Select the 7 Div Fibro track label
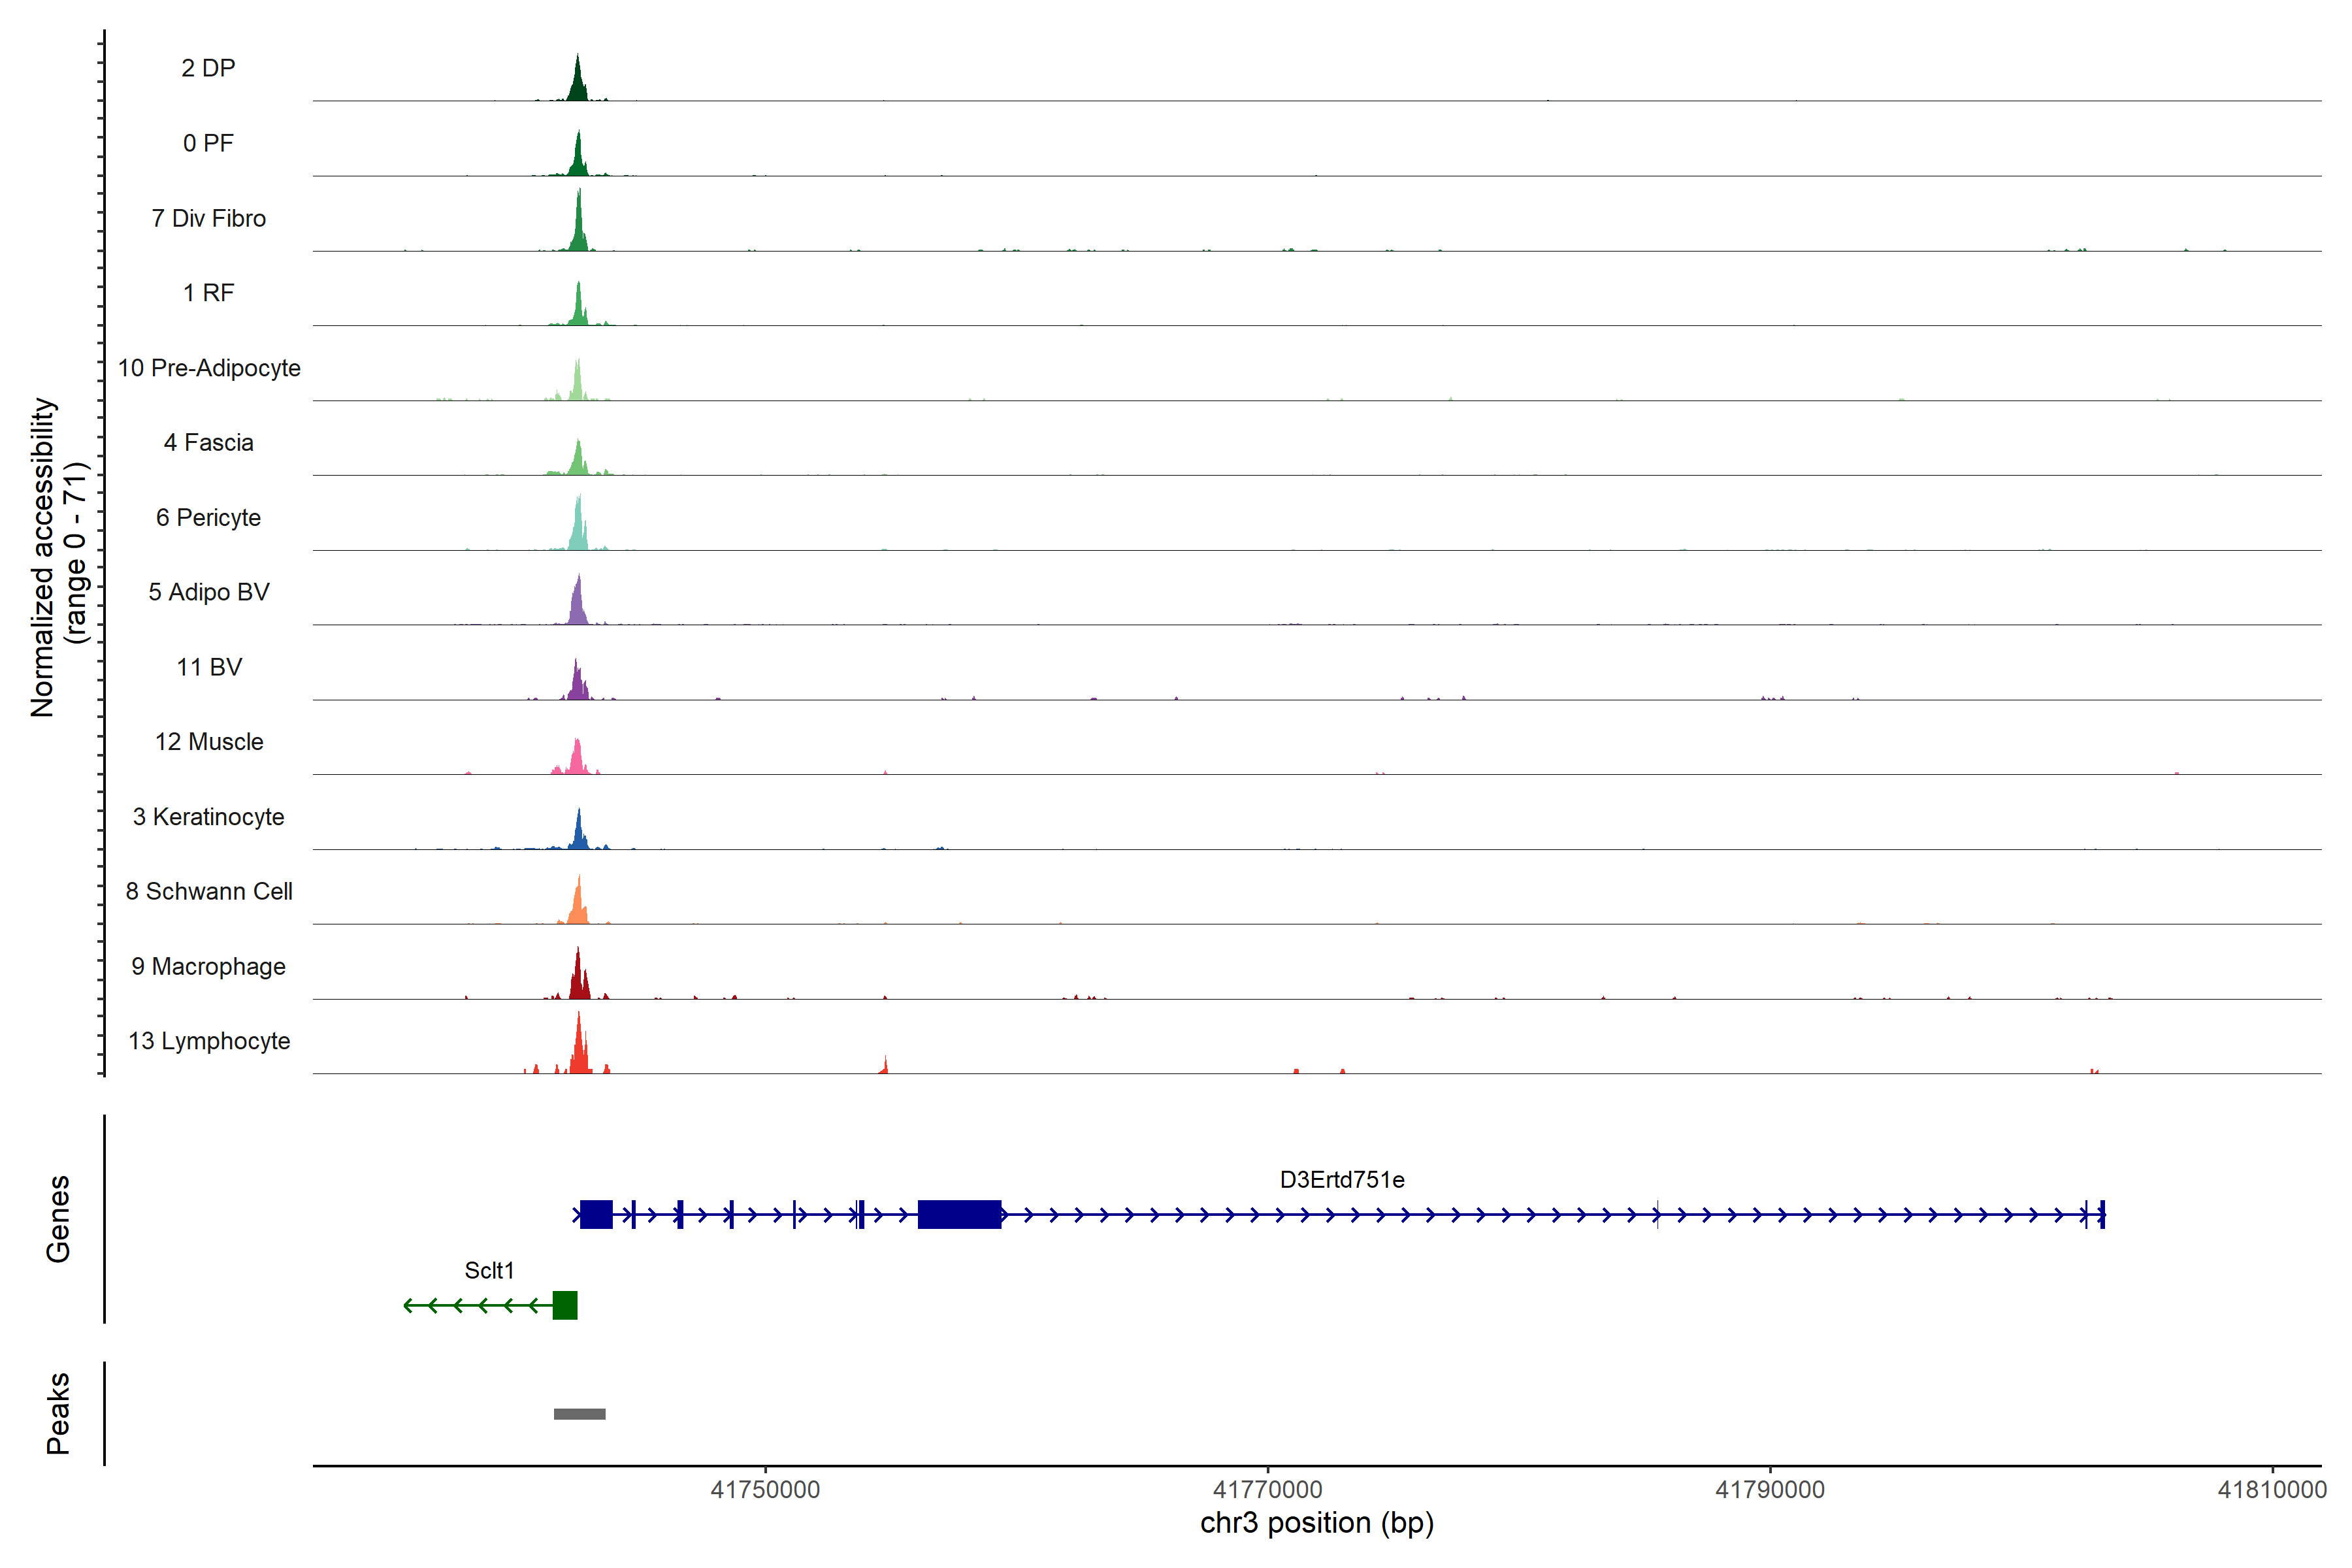 208,218
